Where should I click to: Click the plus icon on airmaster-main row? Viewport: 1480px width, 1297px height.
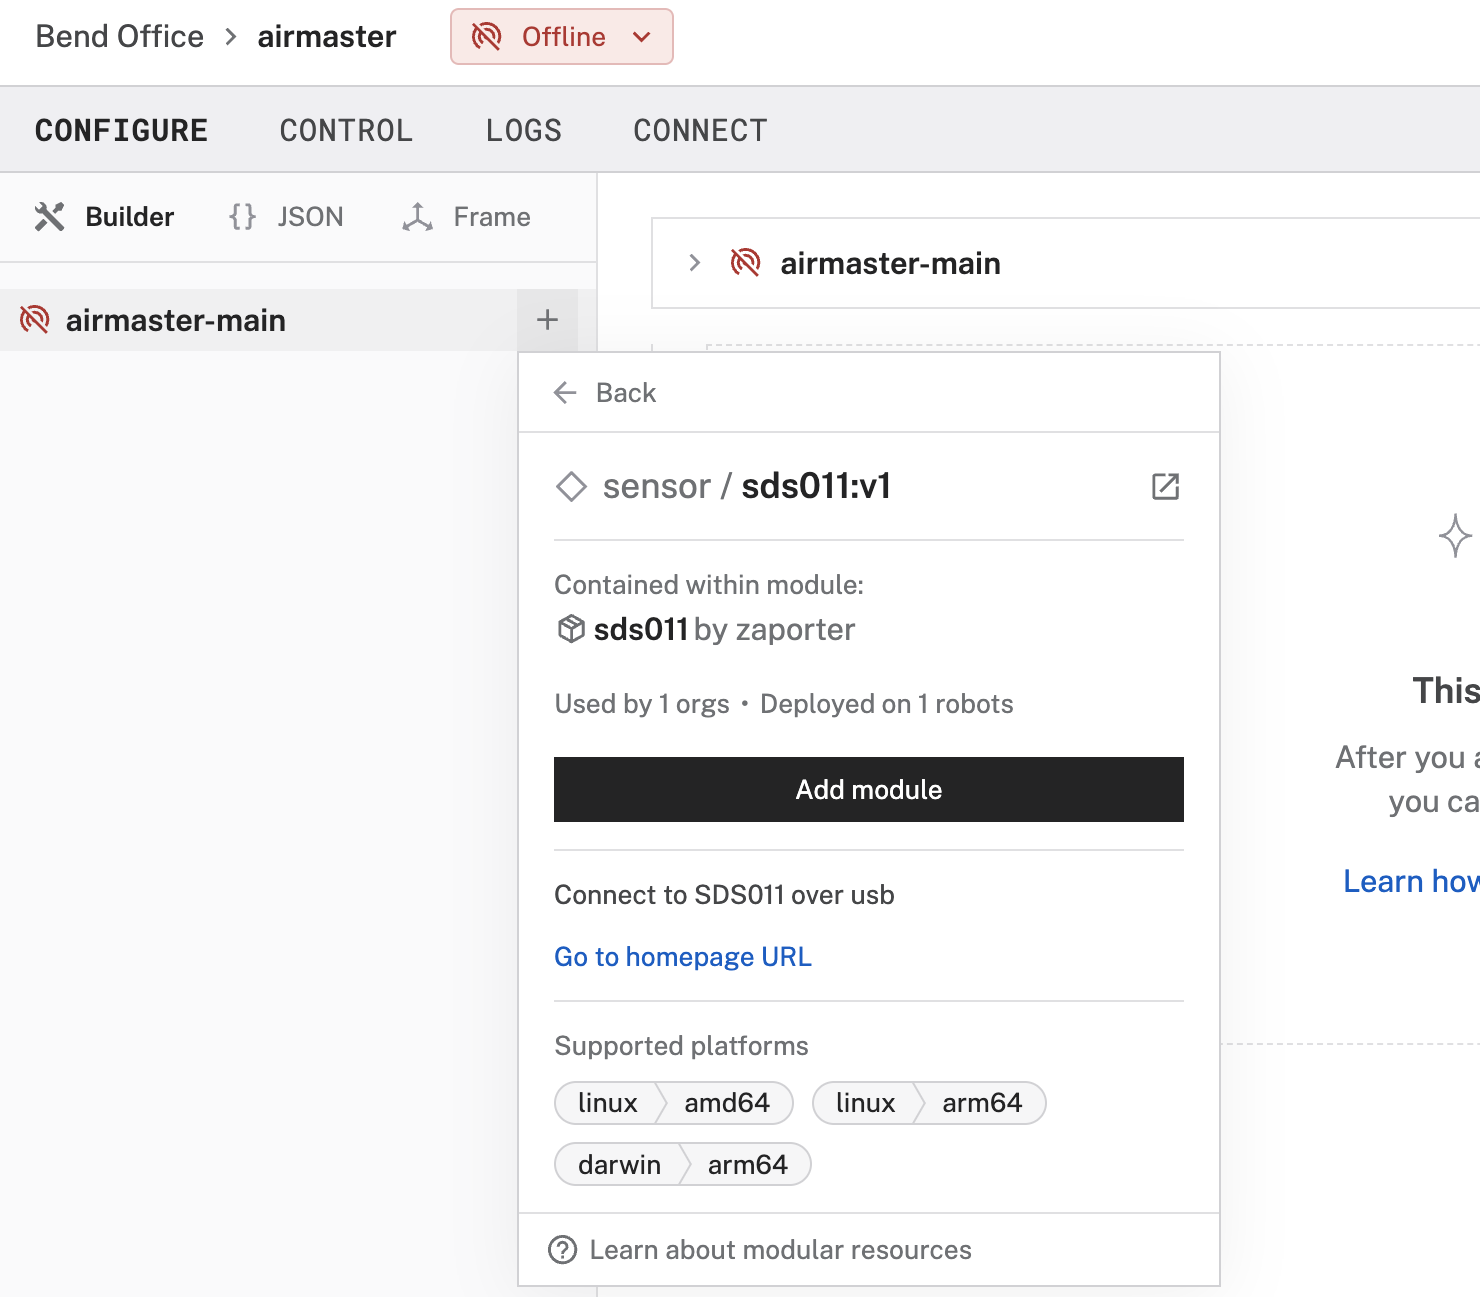[547, 320]
